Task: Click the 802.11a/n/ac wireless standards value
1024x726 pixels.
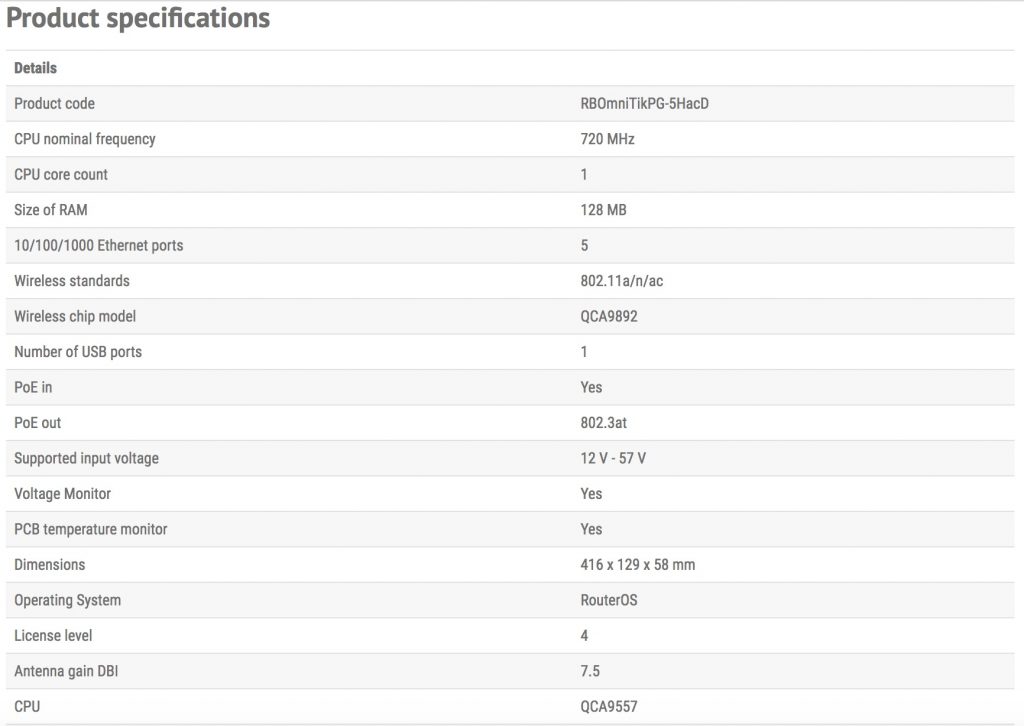Action: [621, 281]
